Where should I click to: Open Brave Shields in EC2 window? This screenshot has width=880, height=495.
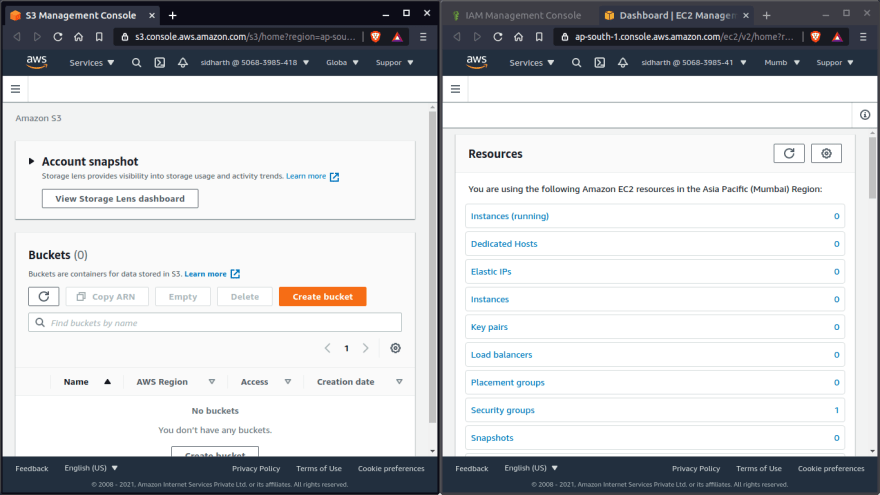point(815,37)
